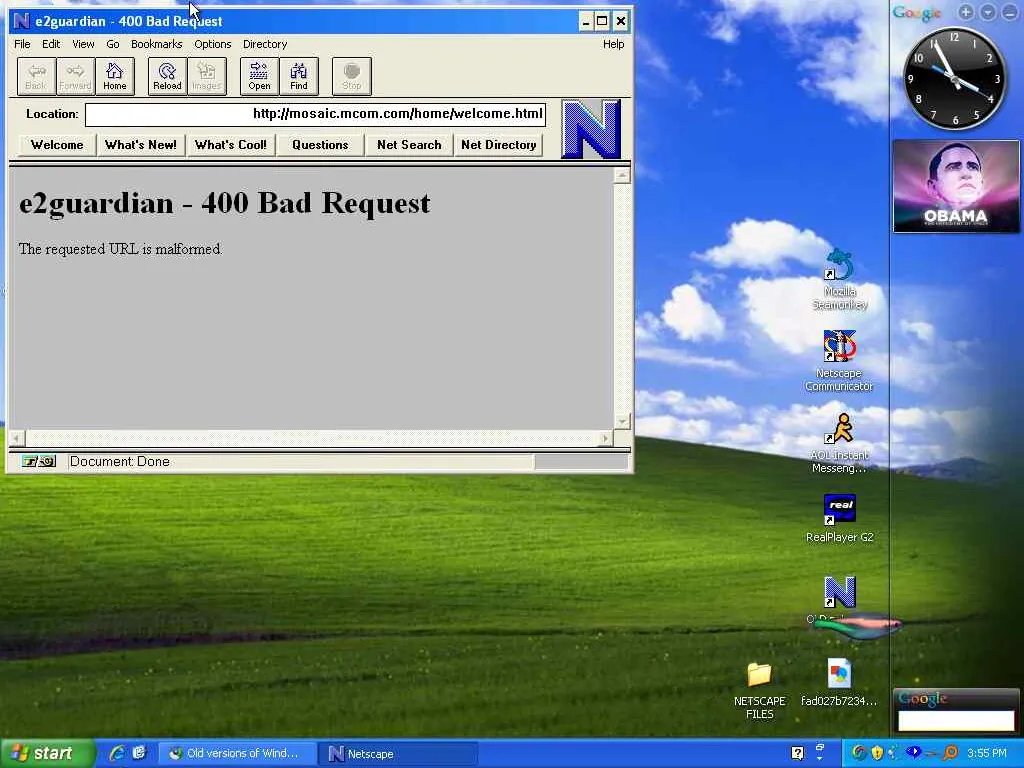Open the Directory menu

pos(265,44)
